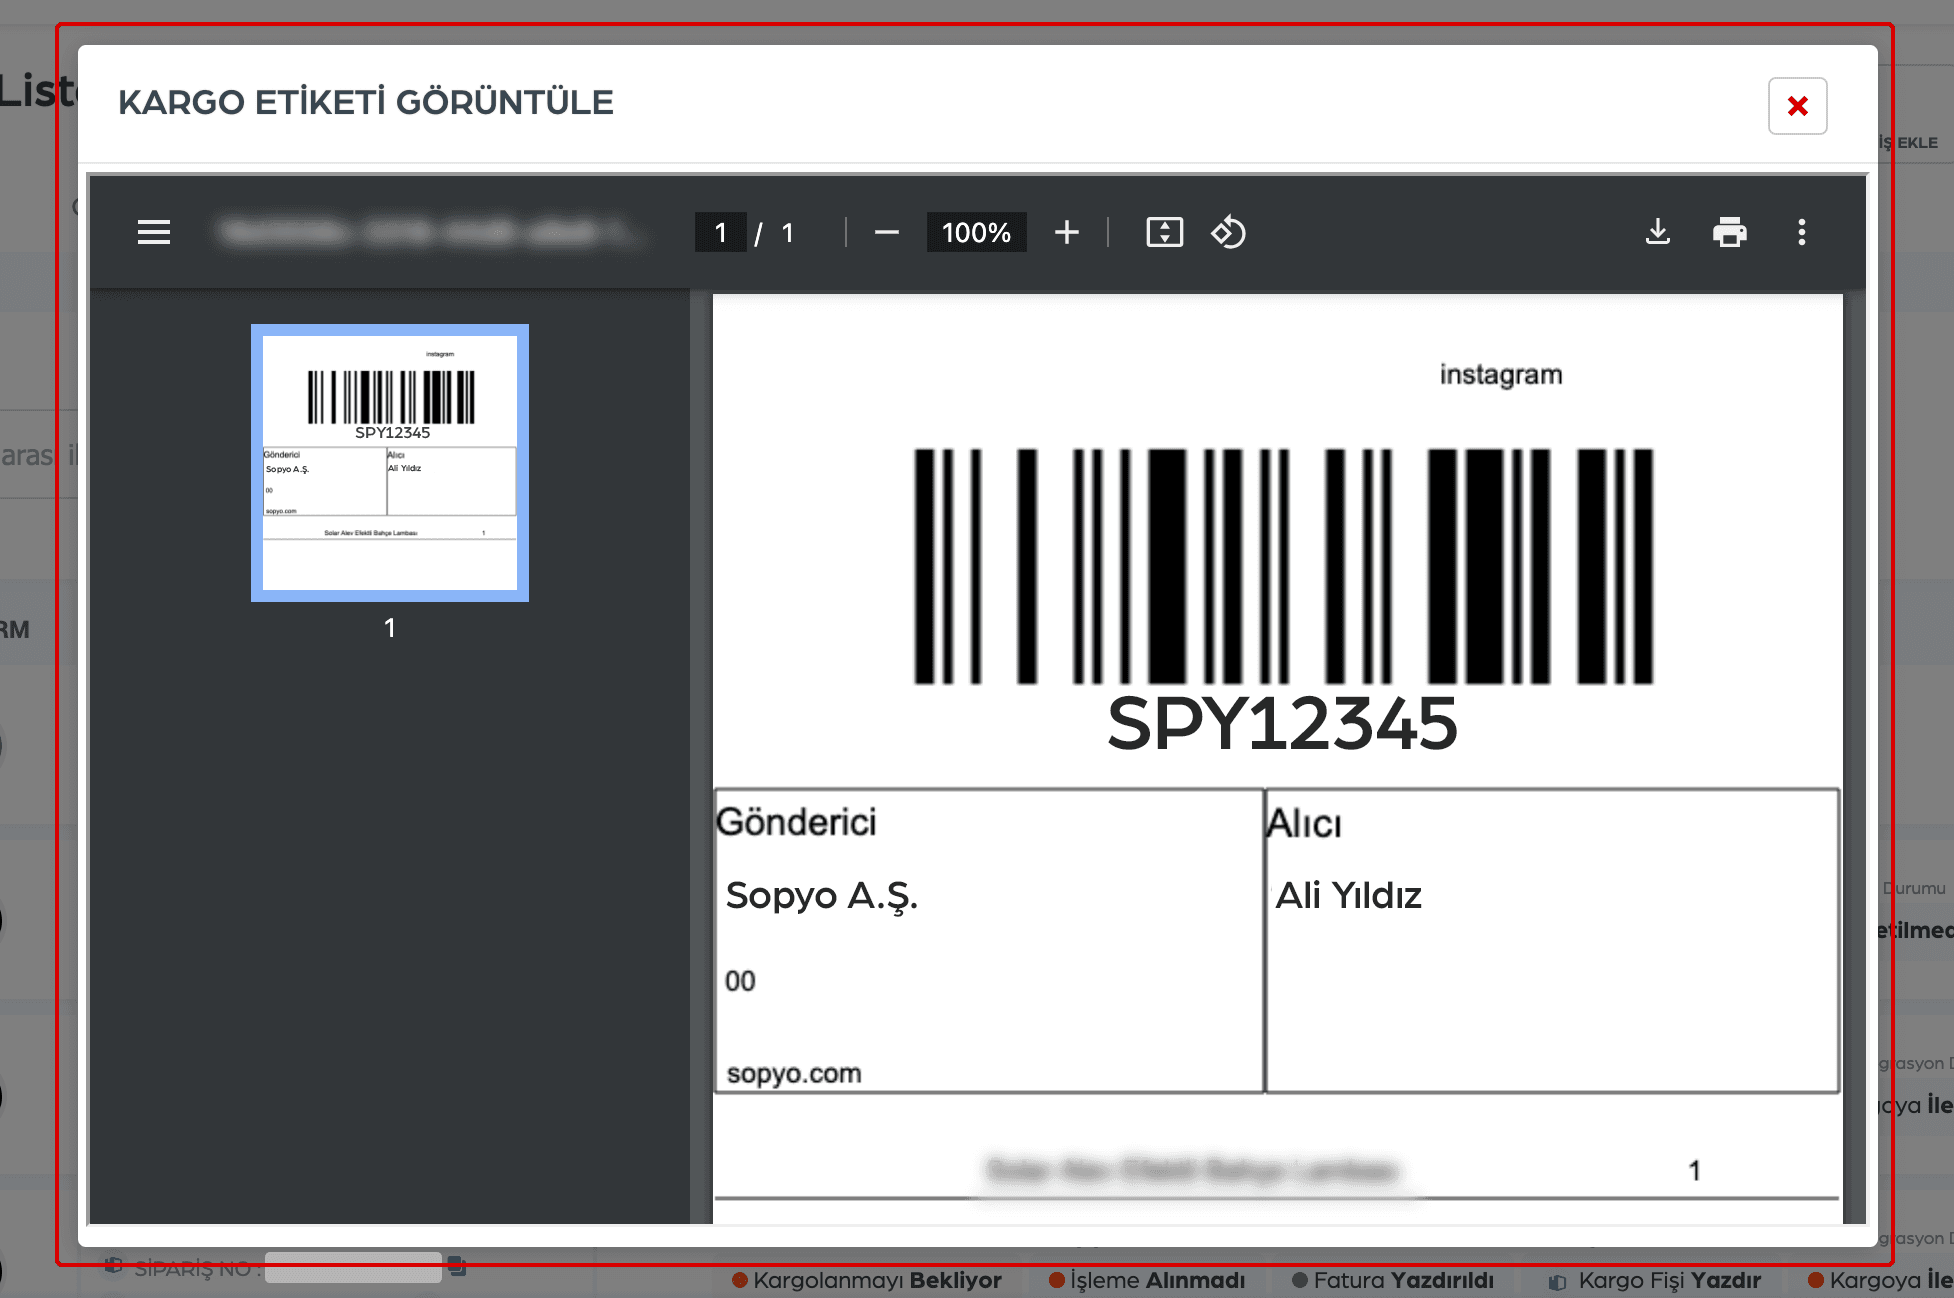
Task: Click the 00 text under the sender
Action: [x=740, y=981]
